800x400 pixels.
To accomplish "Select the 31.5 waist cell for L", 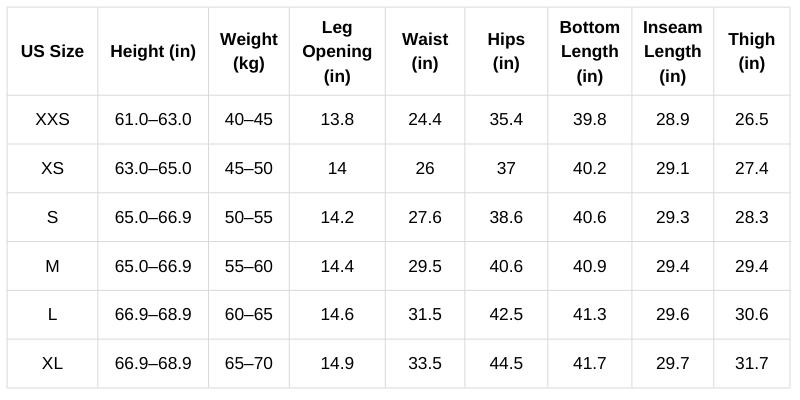I will [x=425, y=315].
